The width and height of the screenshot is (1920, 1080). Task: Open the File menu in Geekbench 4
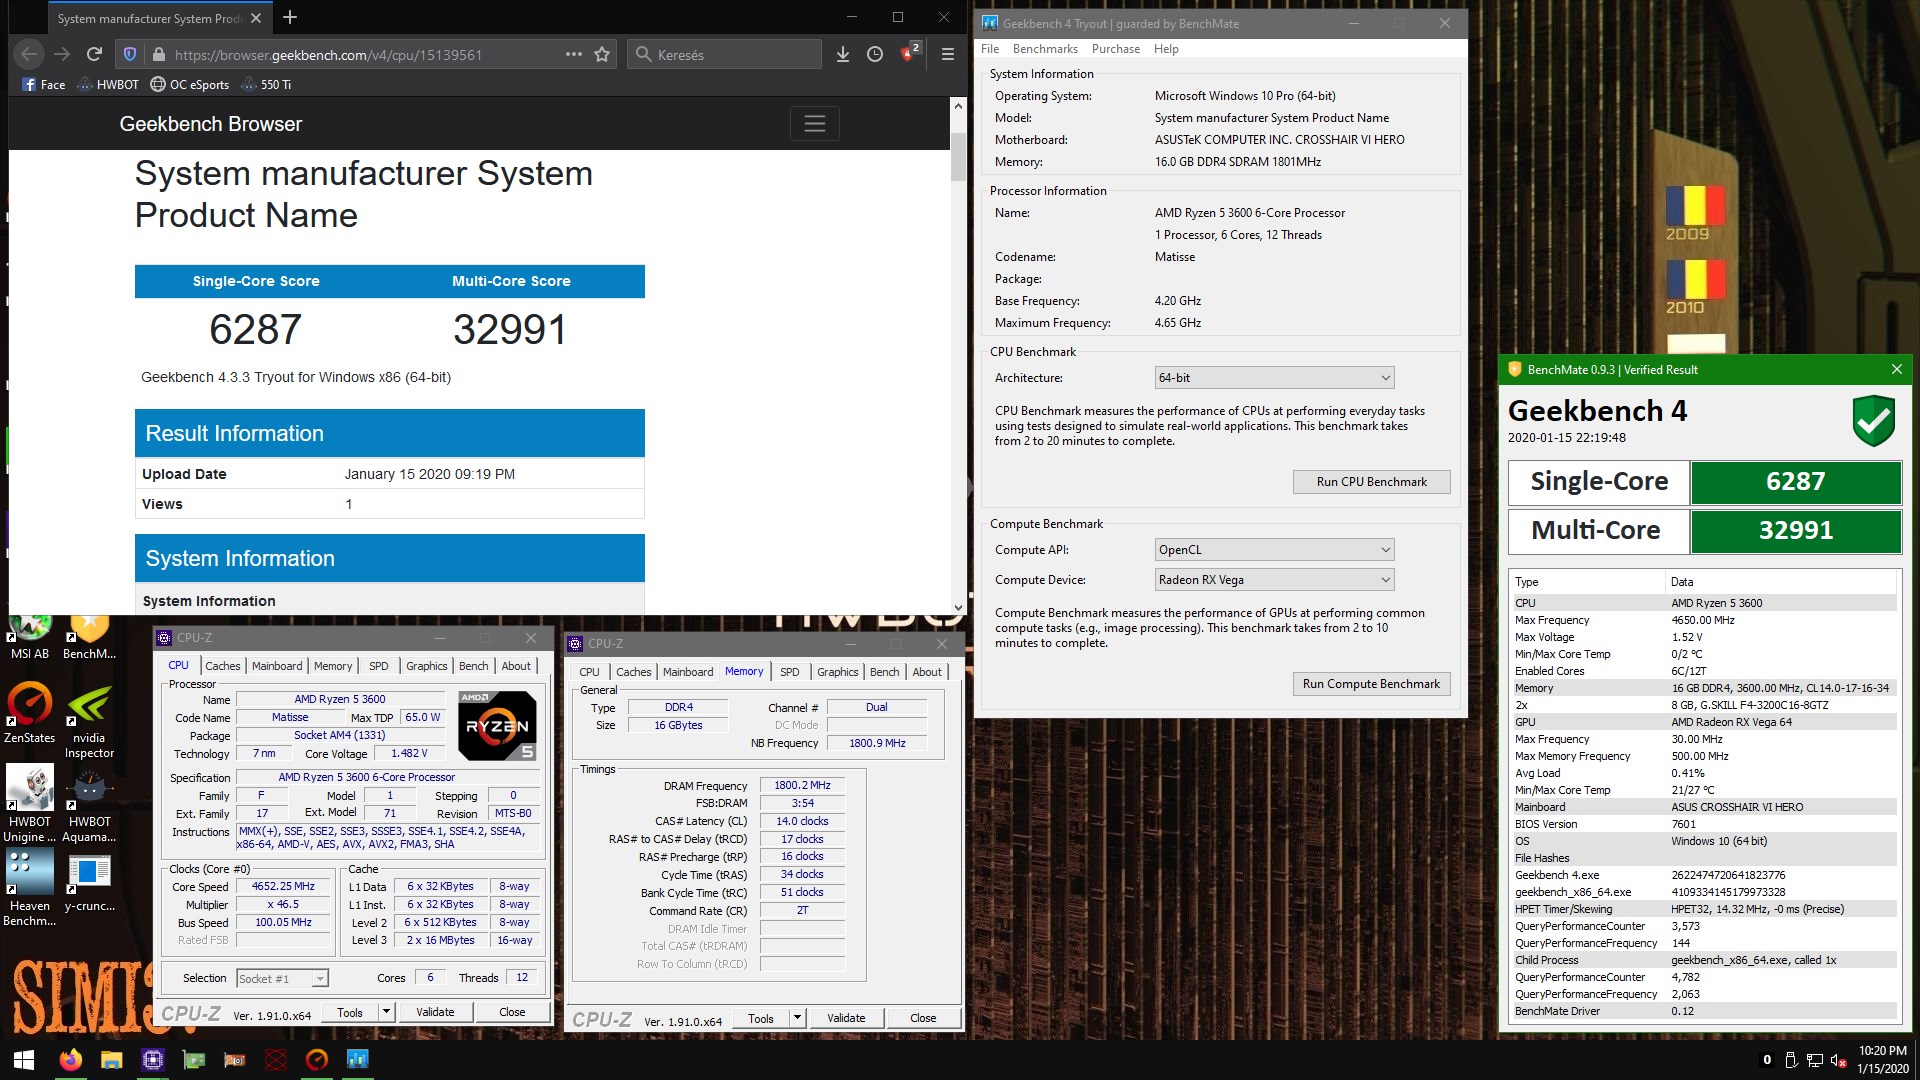tap(990, 48)
